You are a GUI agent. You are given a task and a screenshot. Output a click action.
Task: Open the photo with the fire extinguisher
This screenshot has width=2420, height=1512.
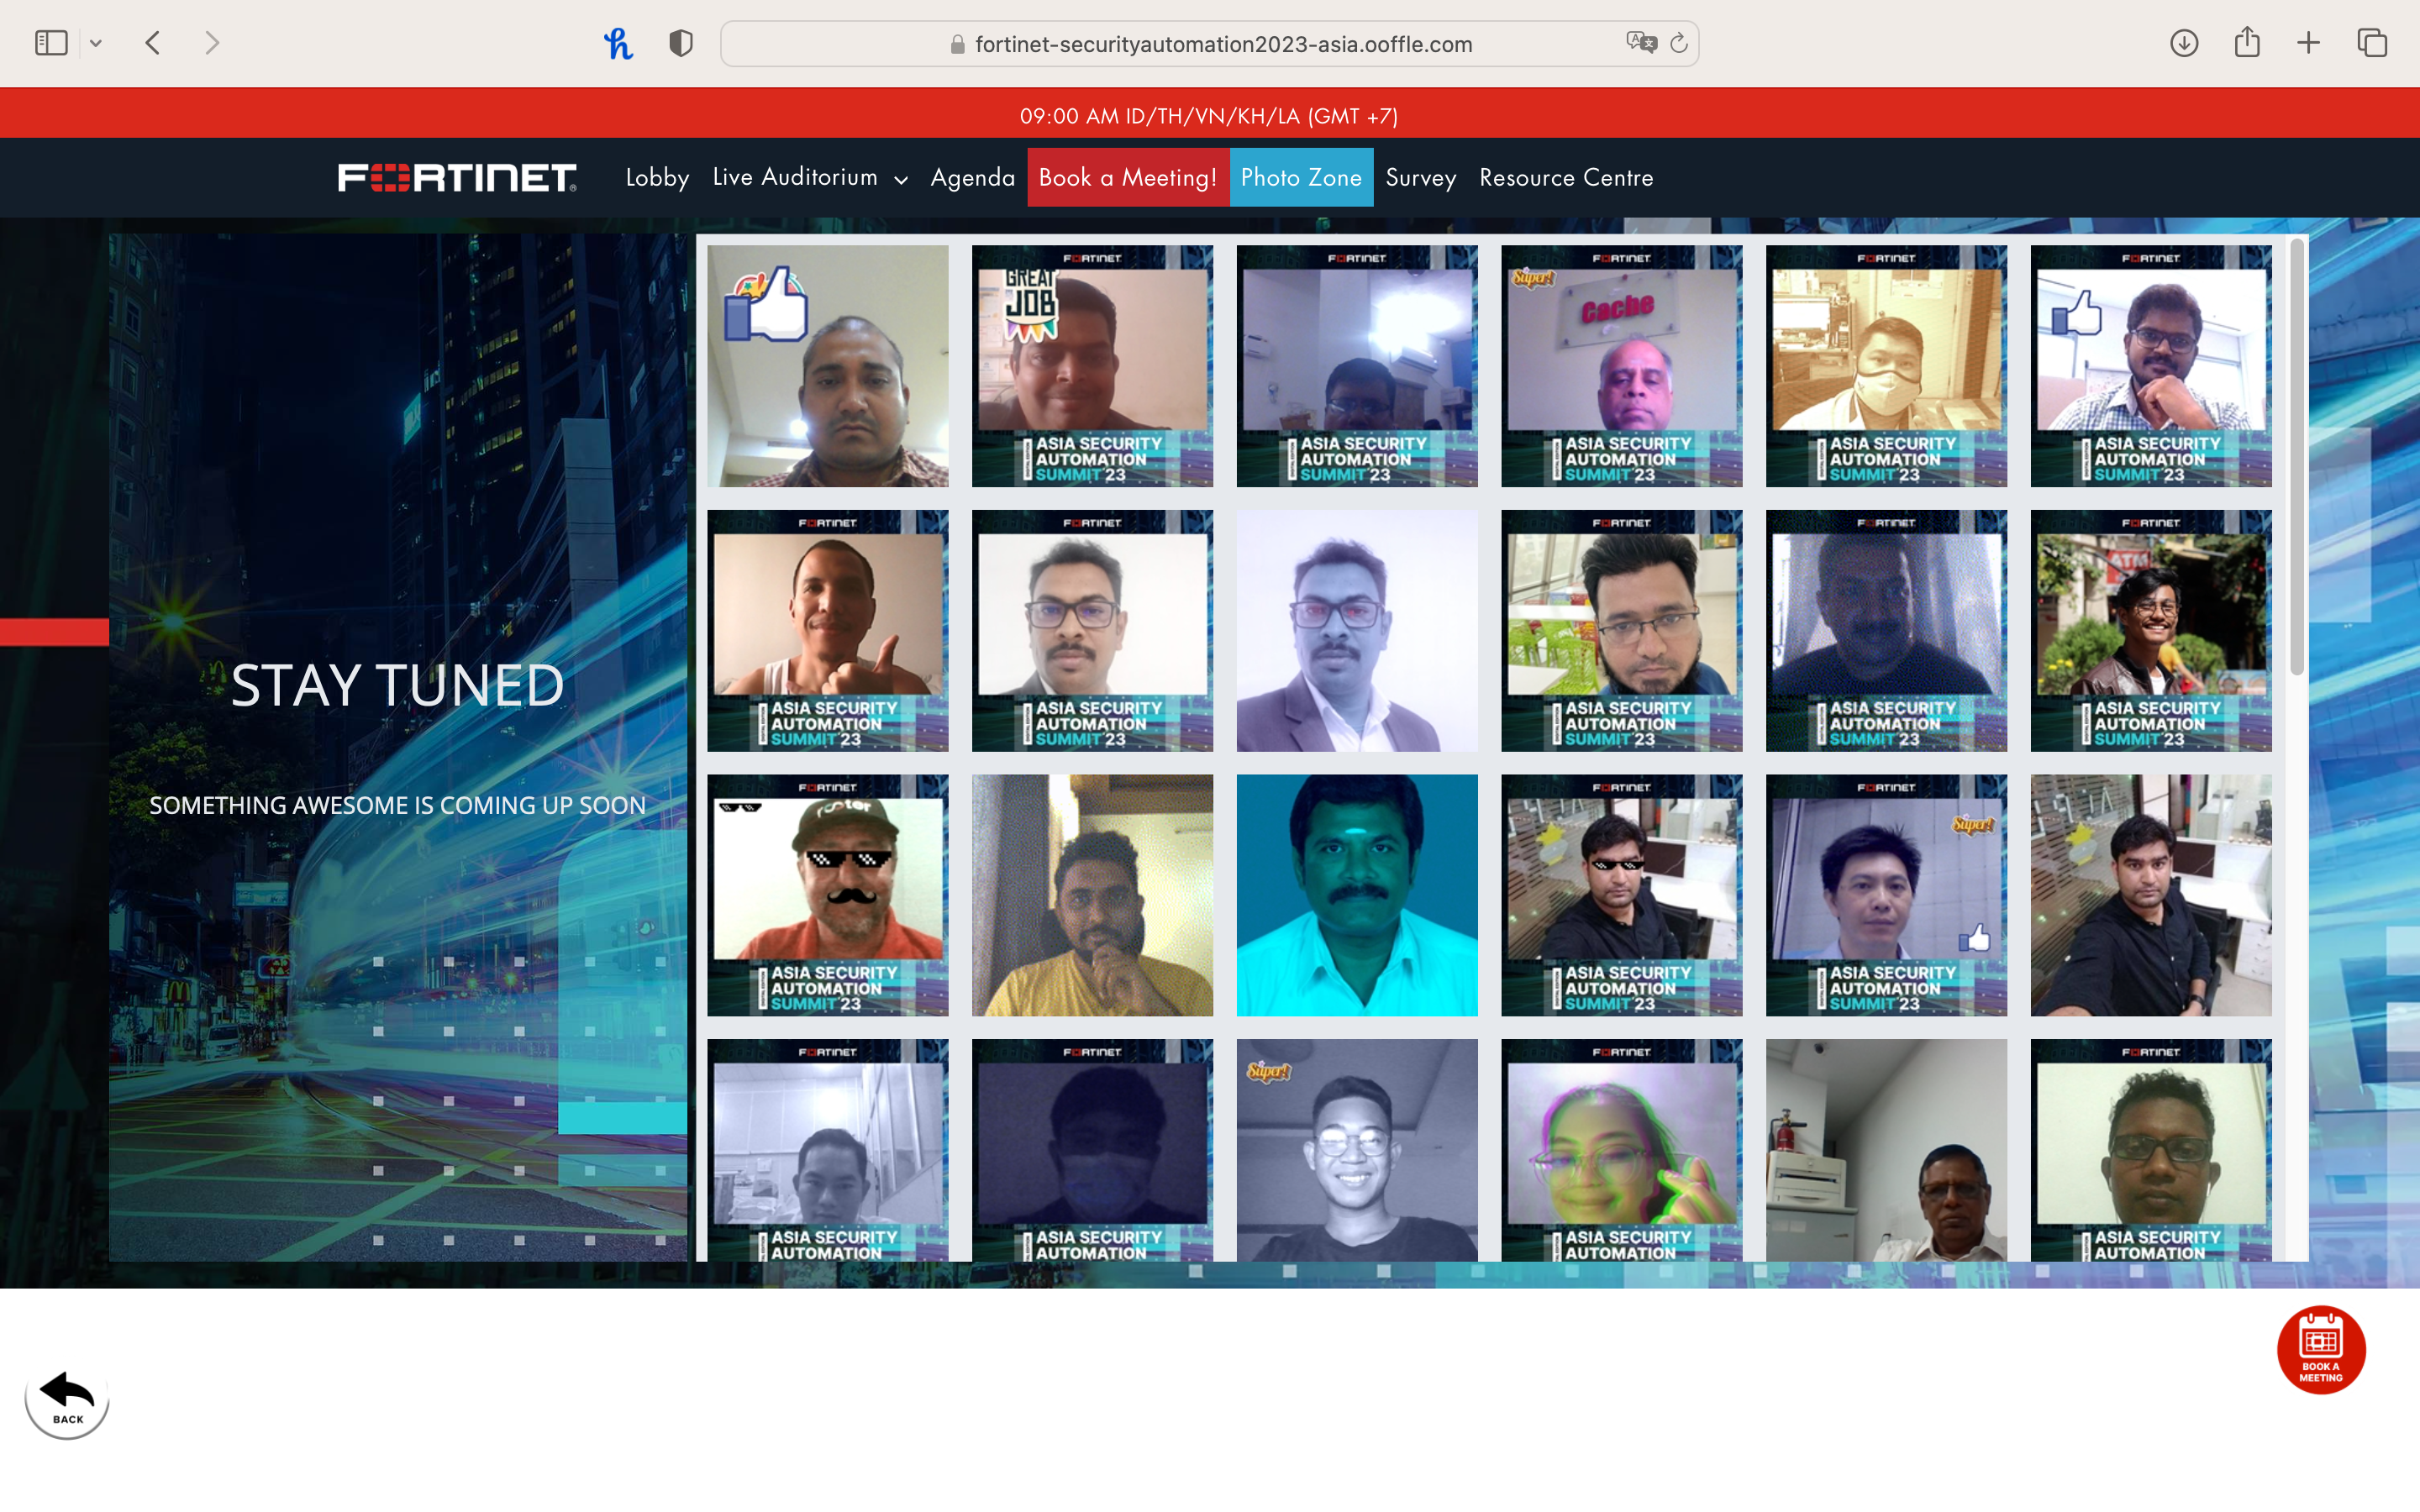(1886, 1150)
